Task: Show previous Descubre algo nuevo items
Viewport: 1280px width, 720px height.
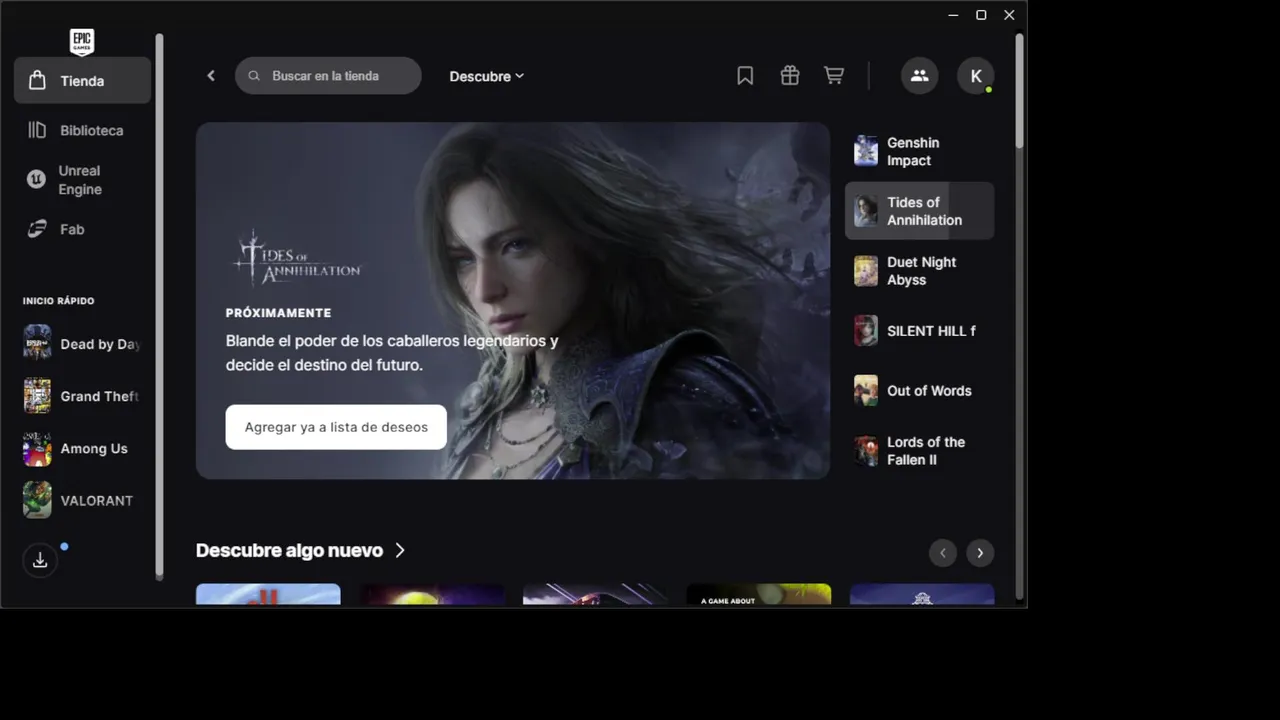Action: tap(943, 553)
